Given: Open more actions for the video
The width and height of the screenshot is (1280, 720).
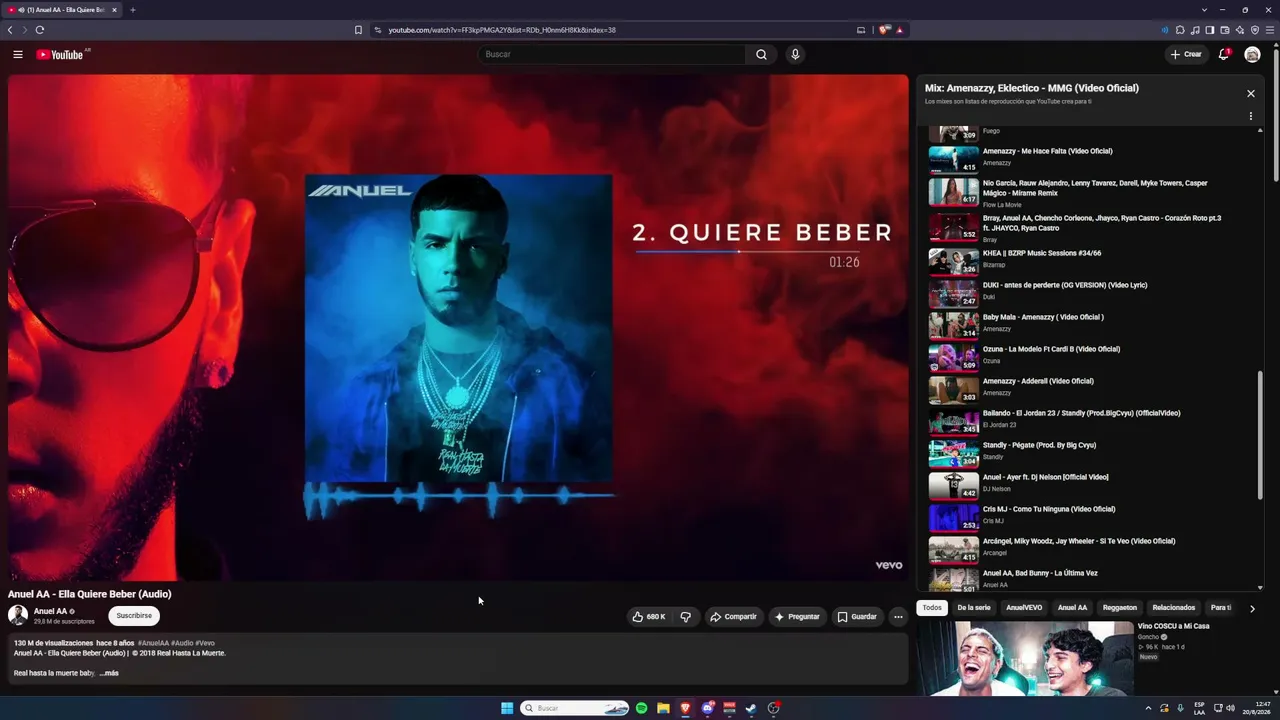Looking at the screenshot, I should click(898, 617).
